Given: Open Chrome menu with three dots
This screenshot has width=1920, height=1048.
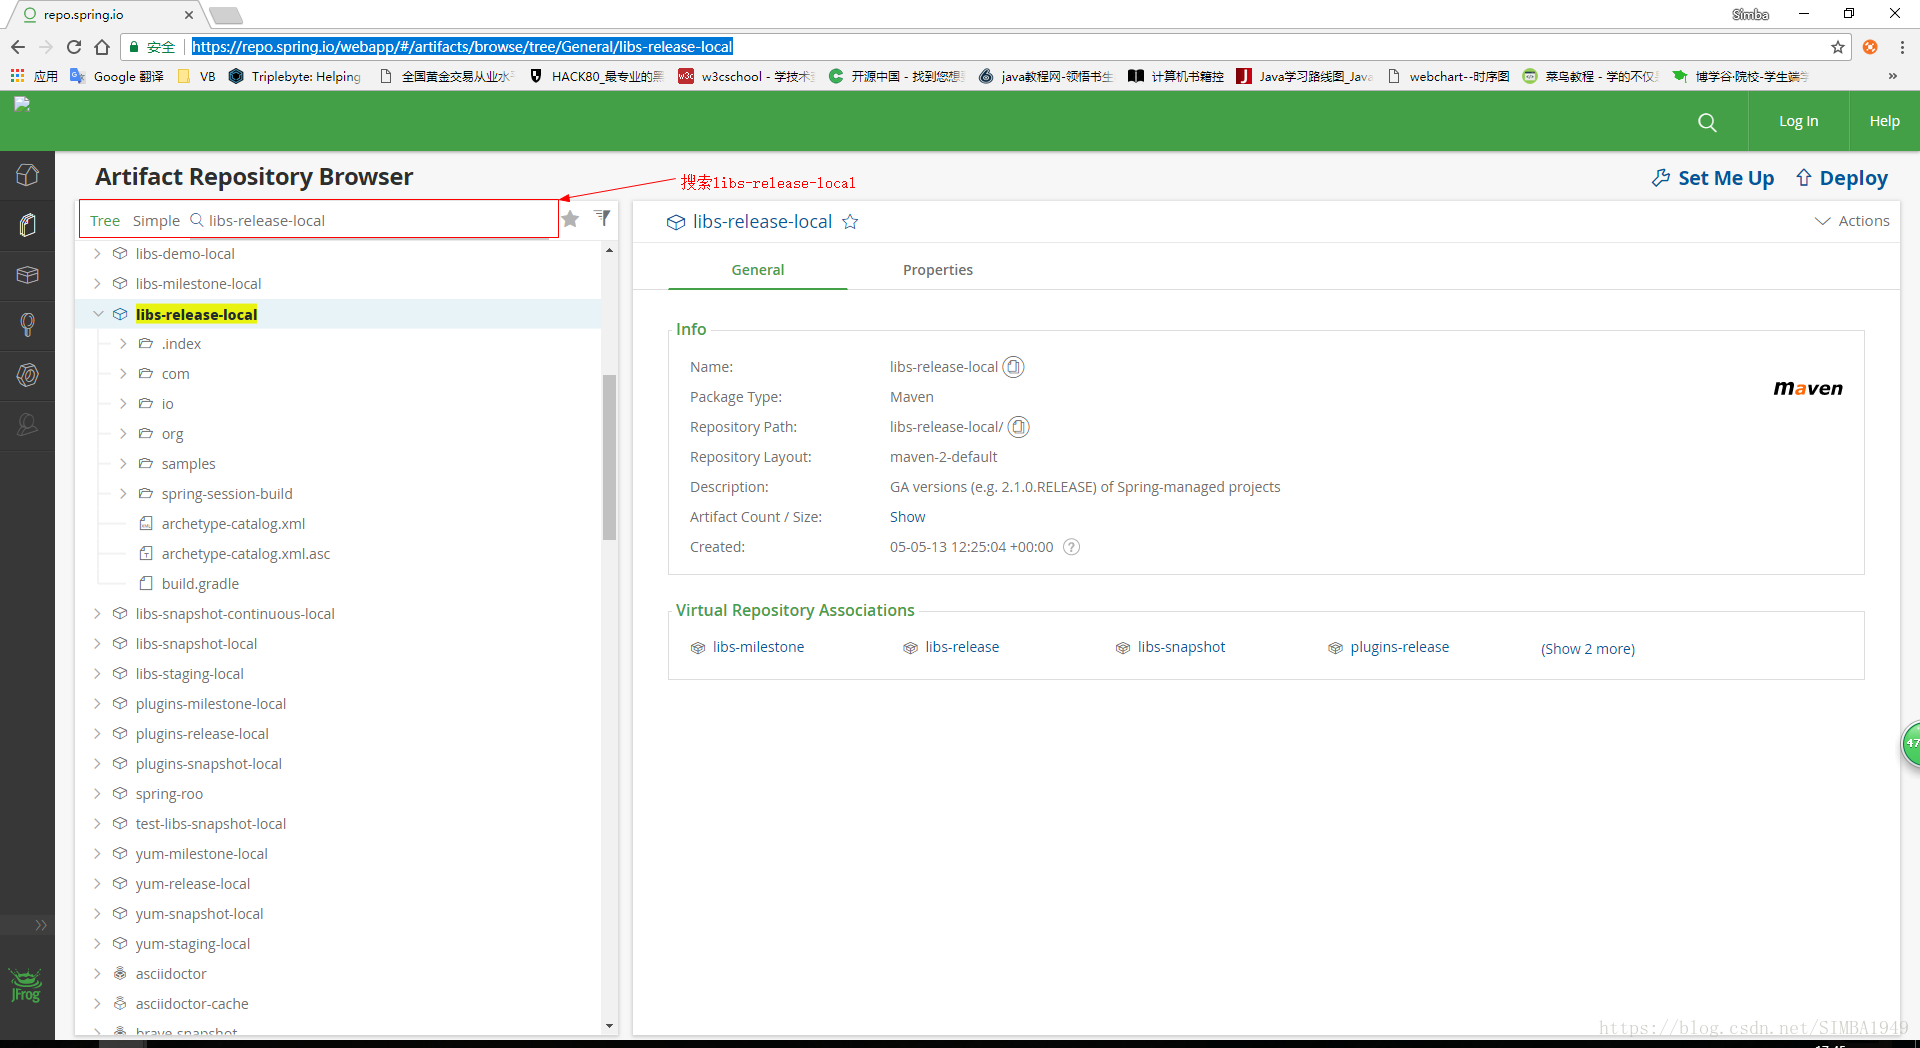Looking at the screenshot, I should (x=1902, y=47).
